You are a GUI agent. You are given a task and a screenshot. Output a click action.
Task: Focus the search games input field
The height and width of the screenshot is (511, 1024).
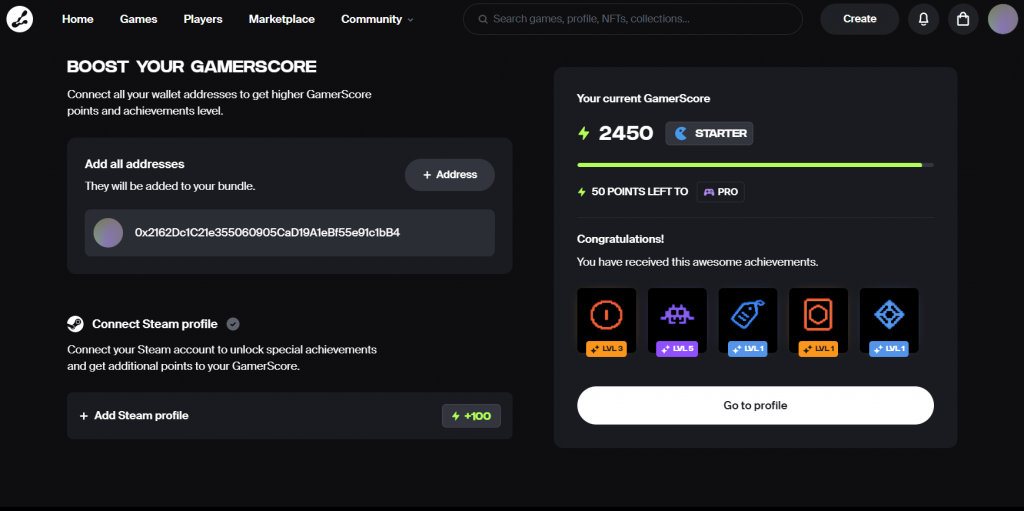(x=632, y=19)
